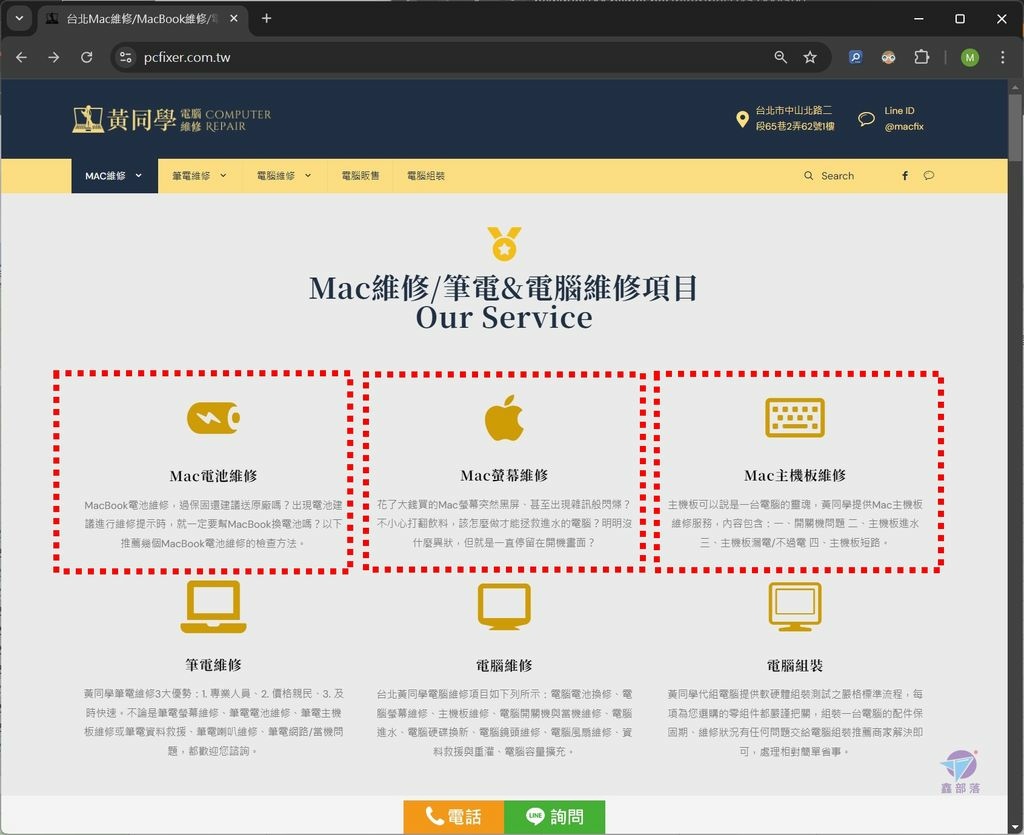Click the Mac螢幕維修 description paragraph
This screenshot has width=1024, height=835.
[504, 524]
